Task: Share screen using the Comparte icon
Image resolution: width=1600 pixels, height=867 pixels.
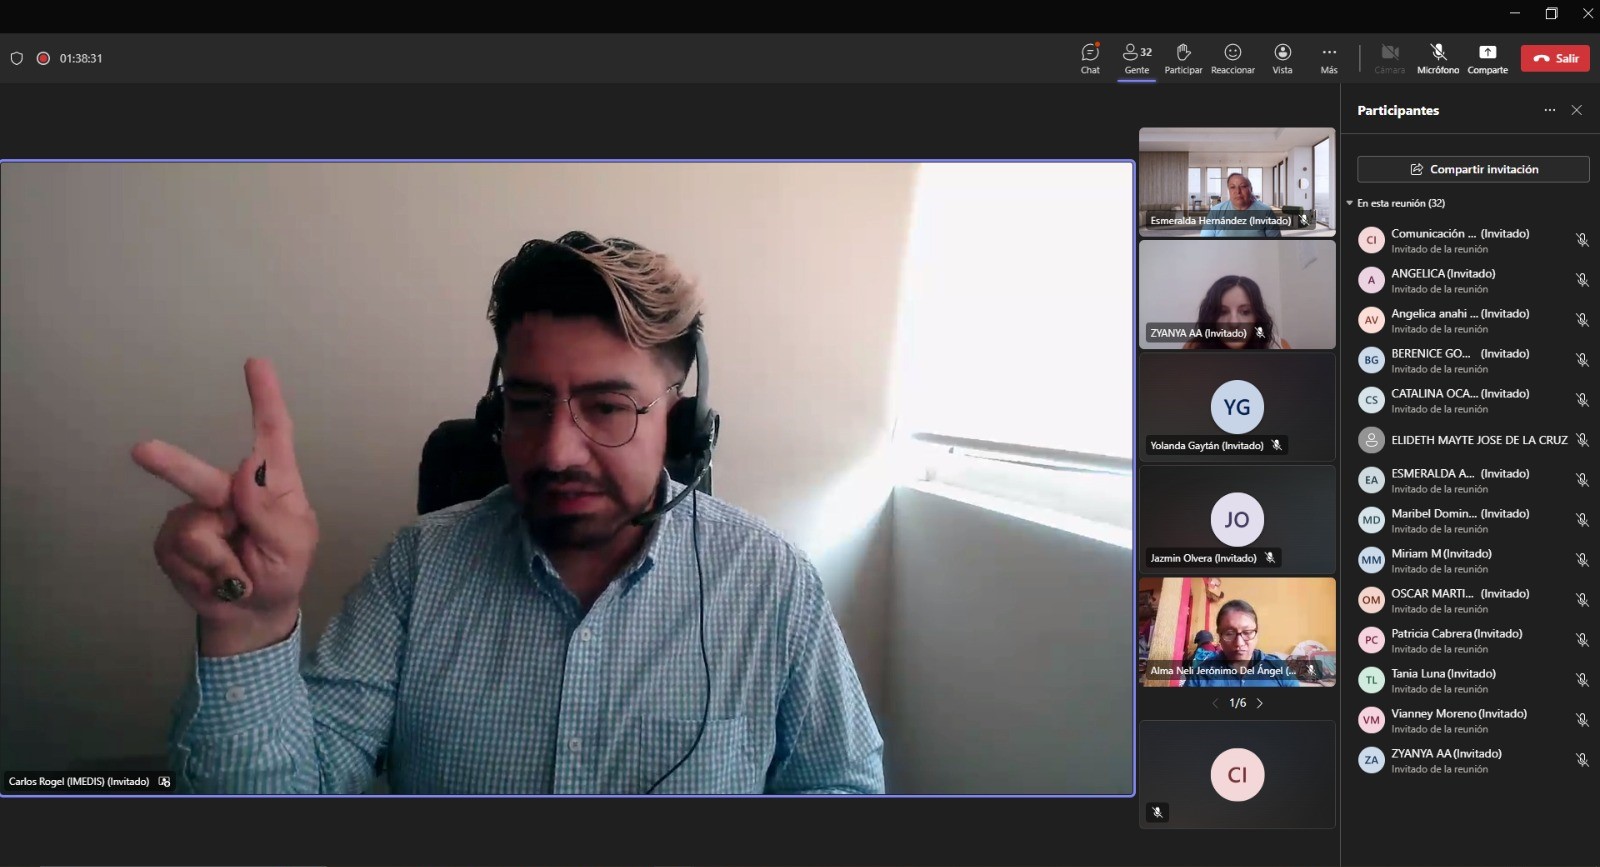Action: 1487,58
